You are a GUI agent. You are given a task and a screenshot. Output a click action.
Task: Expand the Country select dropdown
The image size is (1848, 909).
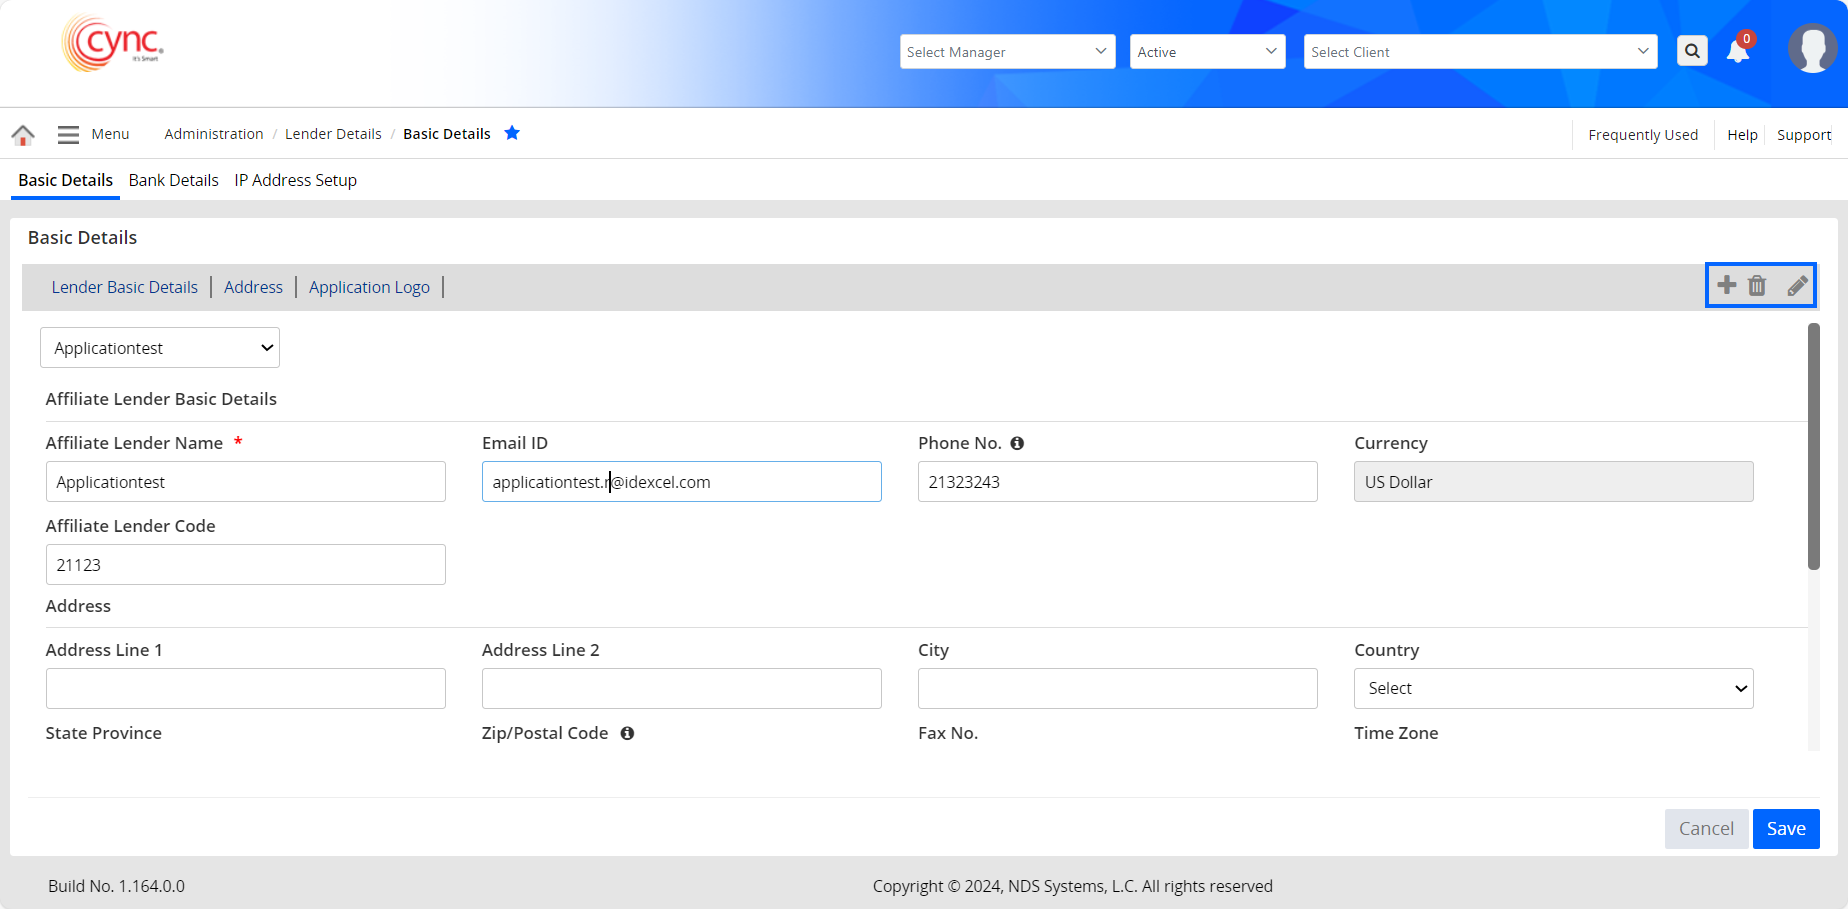click(1553, 688)
